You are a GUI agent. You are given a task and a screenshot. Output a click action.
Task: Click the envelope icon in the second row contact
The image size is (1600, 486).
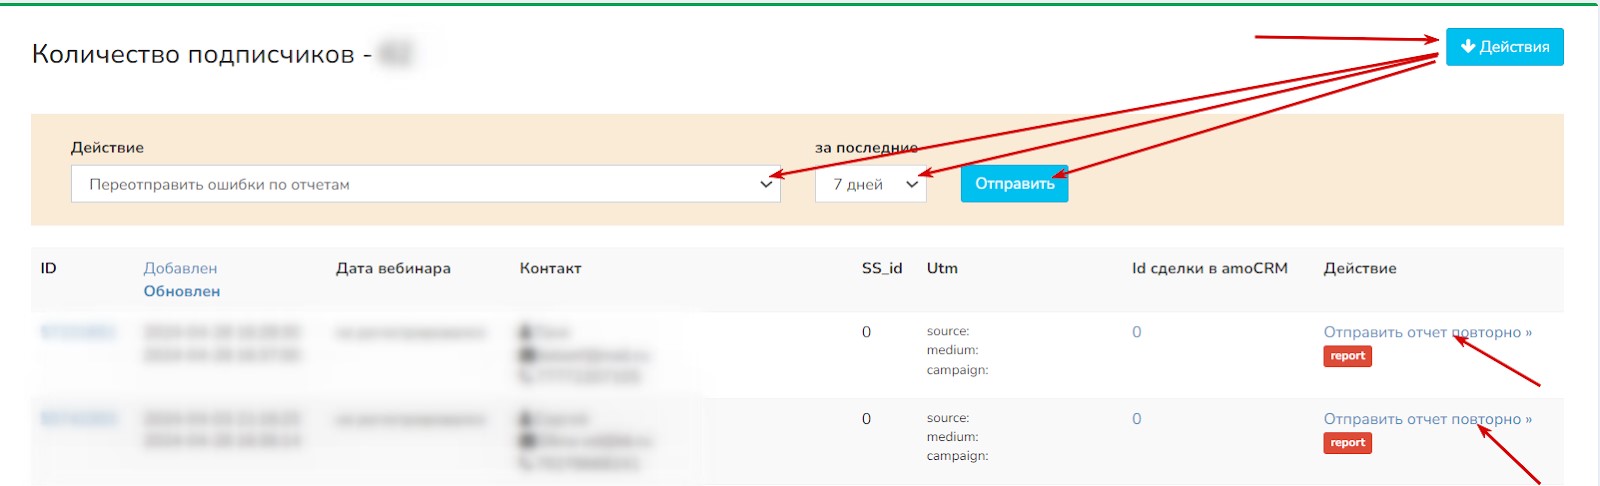click(x=526, y=441)
